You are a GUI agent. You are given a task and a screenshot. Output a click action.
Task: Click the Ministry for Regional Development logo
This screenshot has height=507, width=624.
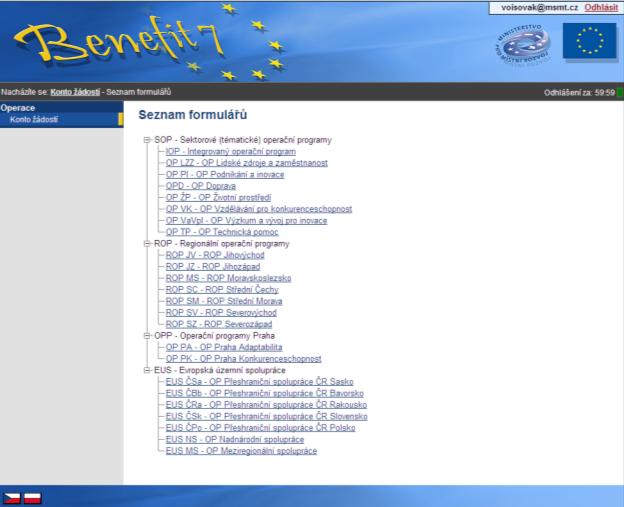523,44
